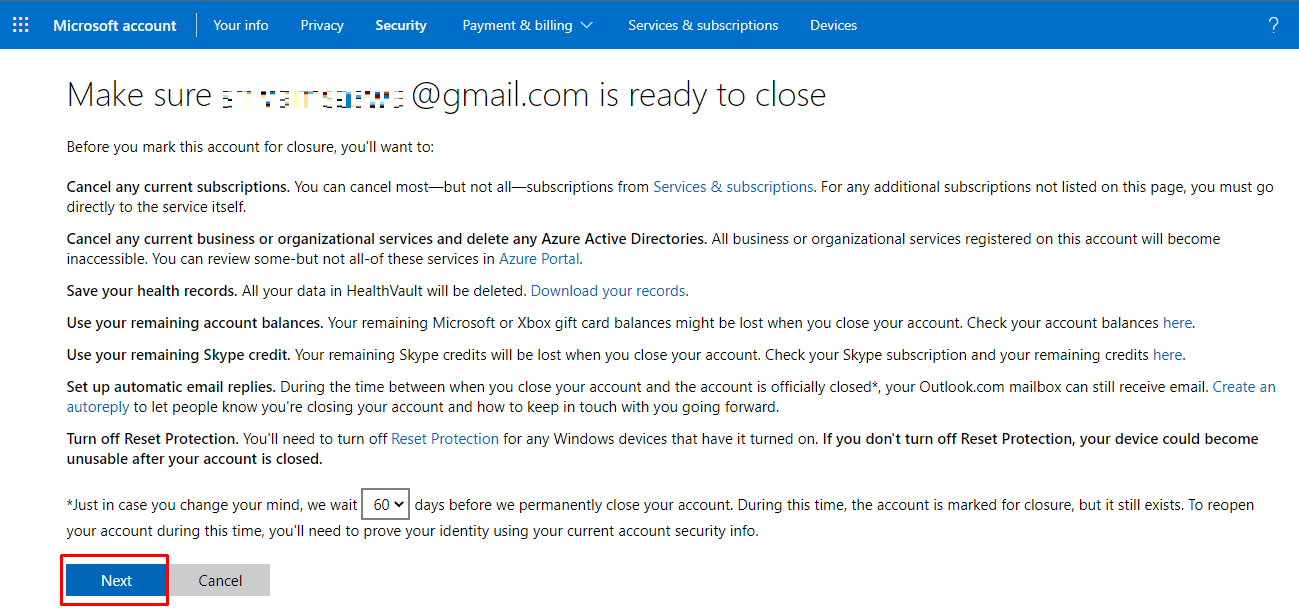The width and height of the screenshot is (1299, 614).
Task: Check account balances via 'here' link
Action: [x=1177, y=323]
